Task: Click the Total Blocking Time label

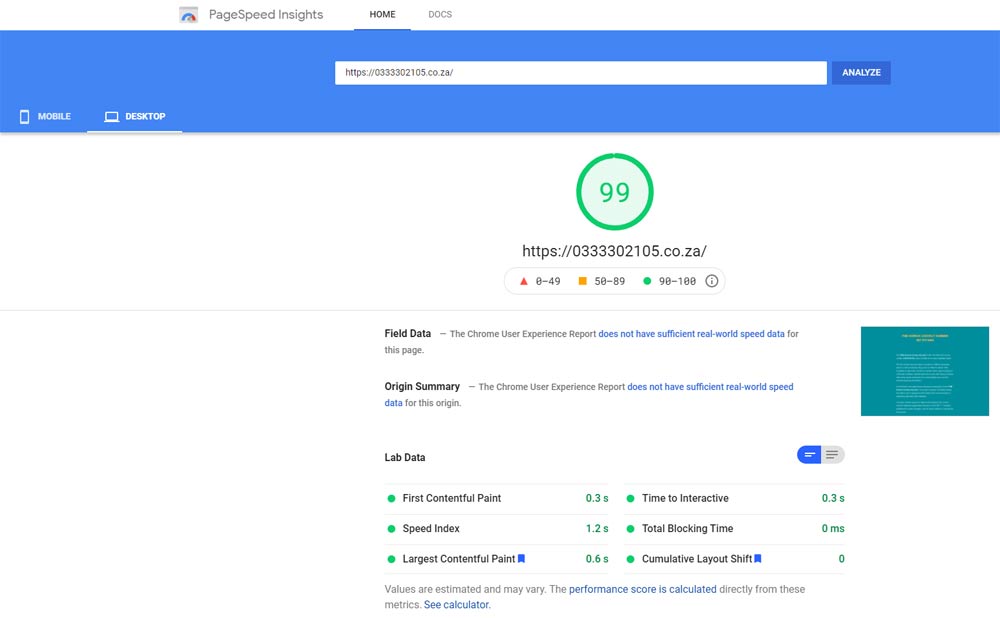Action: coord(688,529)
